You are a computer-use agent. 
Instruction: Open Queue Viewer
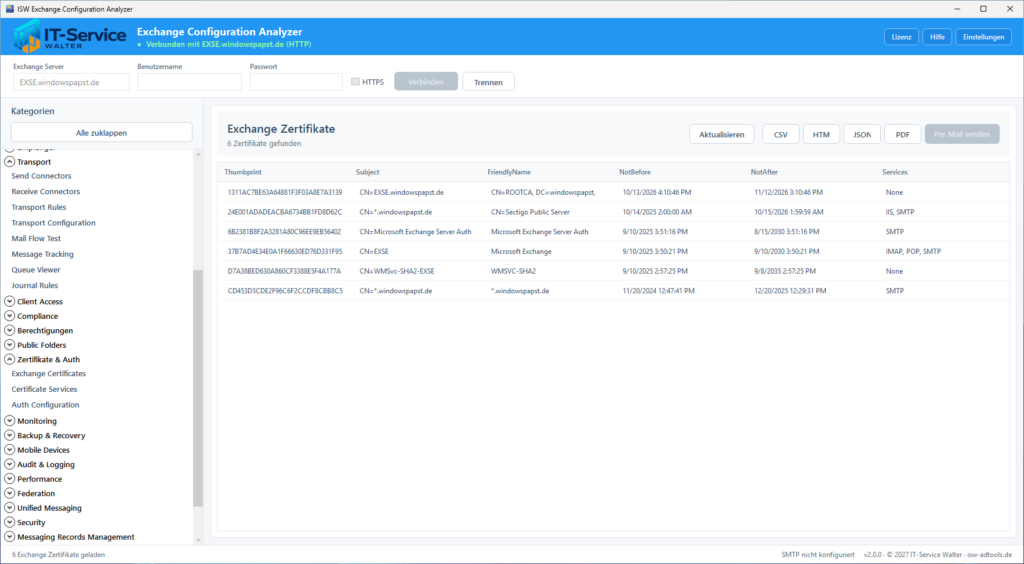pyautogui.click(x=36, y=270)
